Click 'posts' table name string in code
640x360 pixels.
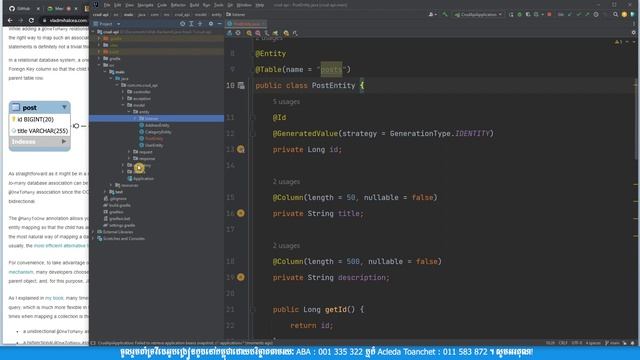coord(331,69)
